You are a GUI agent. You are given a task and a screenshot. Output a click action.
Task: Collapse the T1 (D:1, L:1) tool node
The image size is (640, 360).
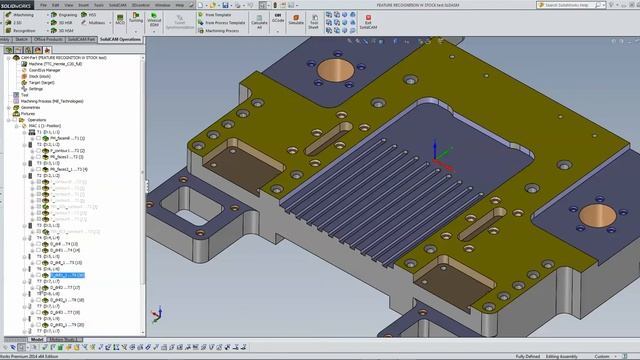click(24, 132)
